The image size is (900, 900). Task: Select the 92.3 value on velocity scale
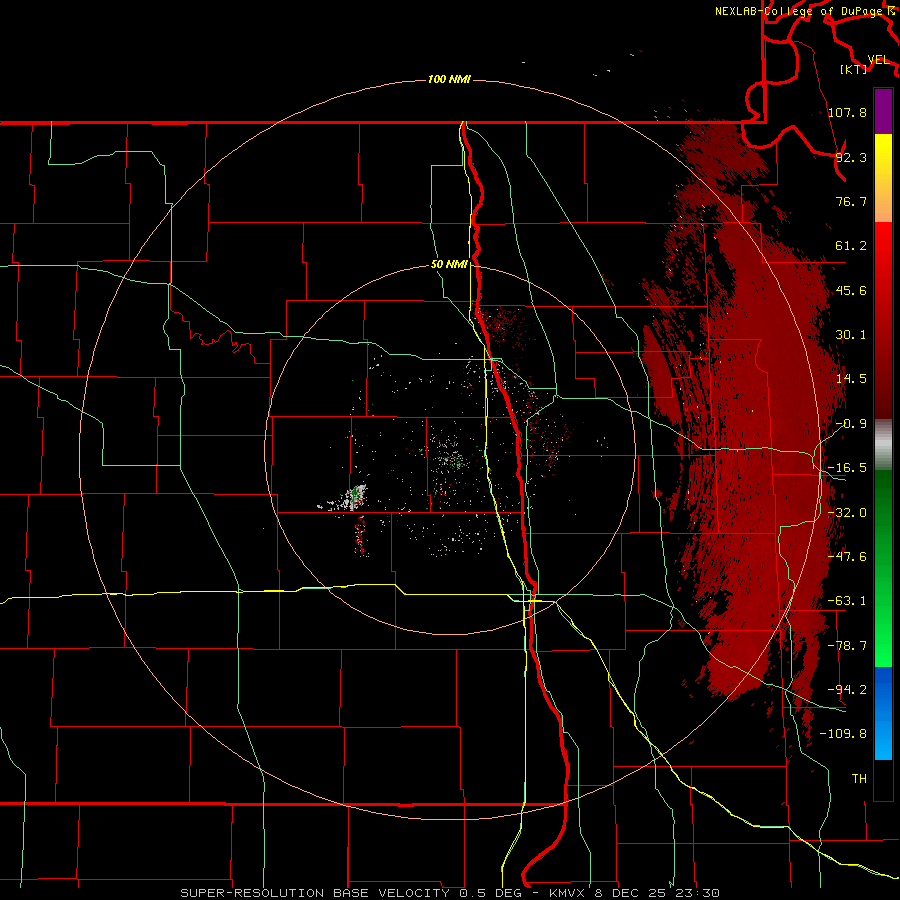pos(851,157)
